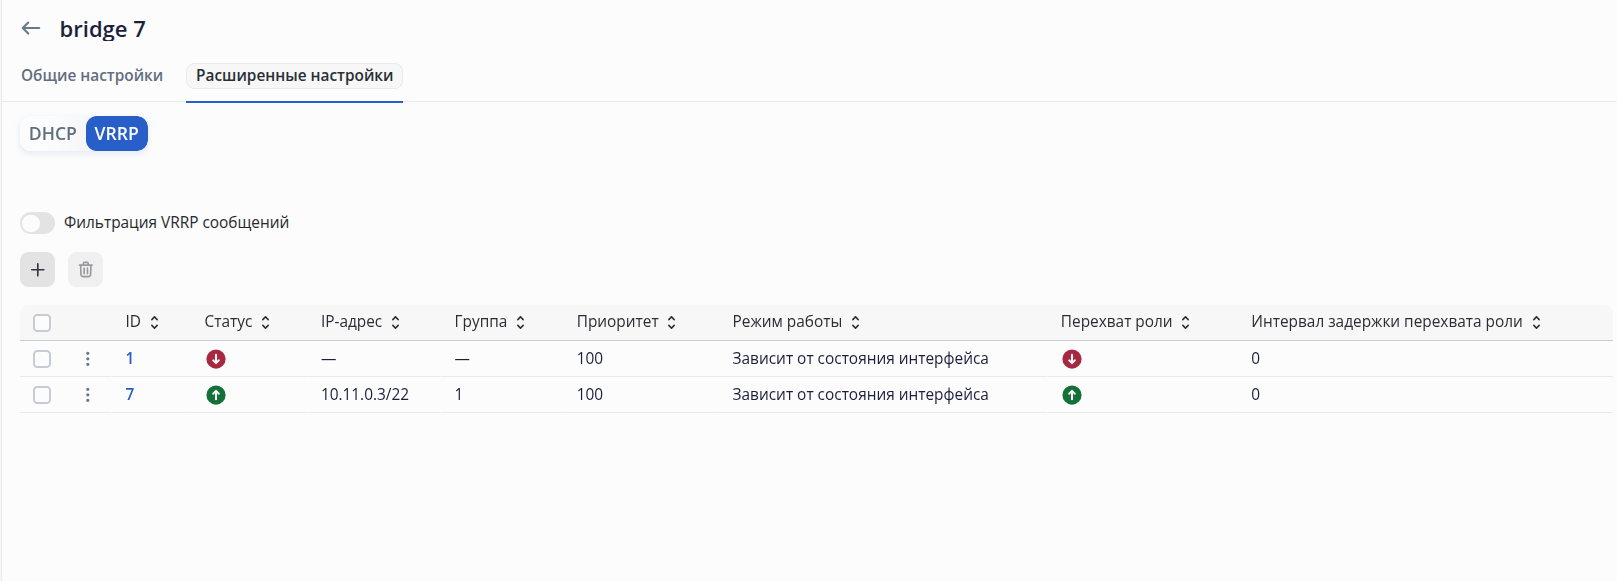Select checkbox for row with ID 7

pos(42,395)
